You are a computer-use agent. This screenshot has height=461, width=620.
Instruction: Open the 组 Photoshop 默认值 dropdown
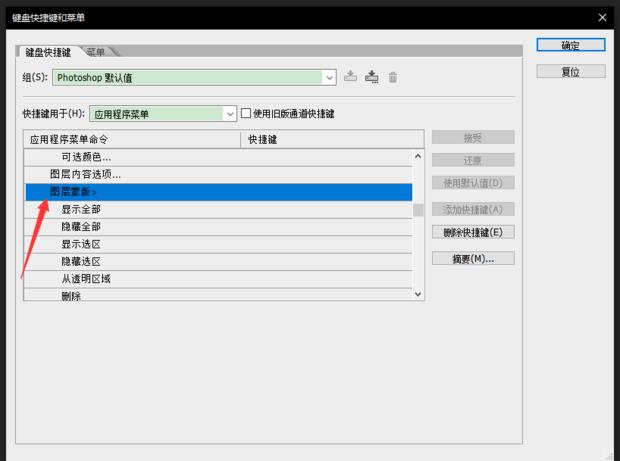point(329,77)
